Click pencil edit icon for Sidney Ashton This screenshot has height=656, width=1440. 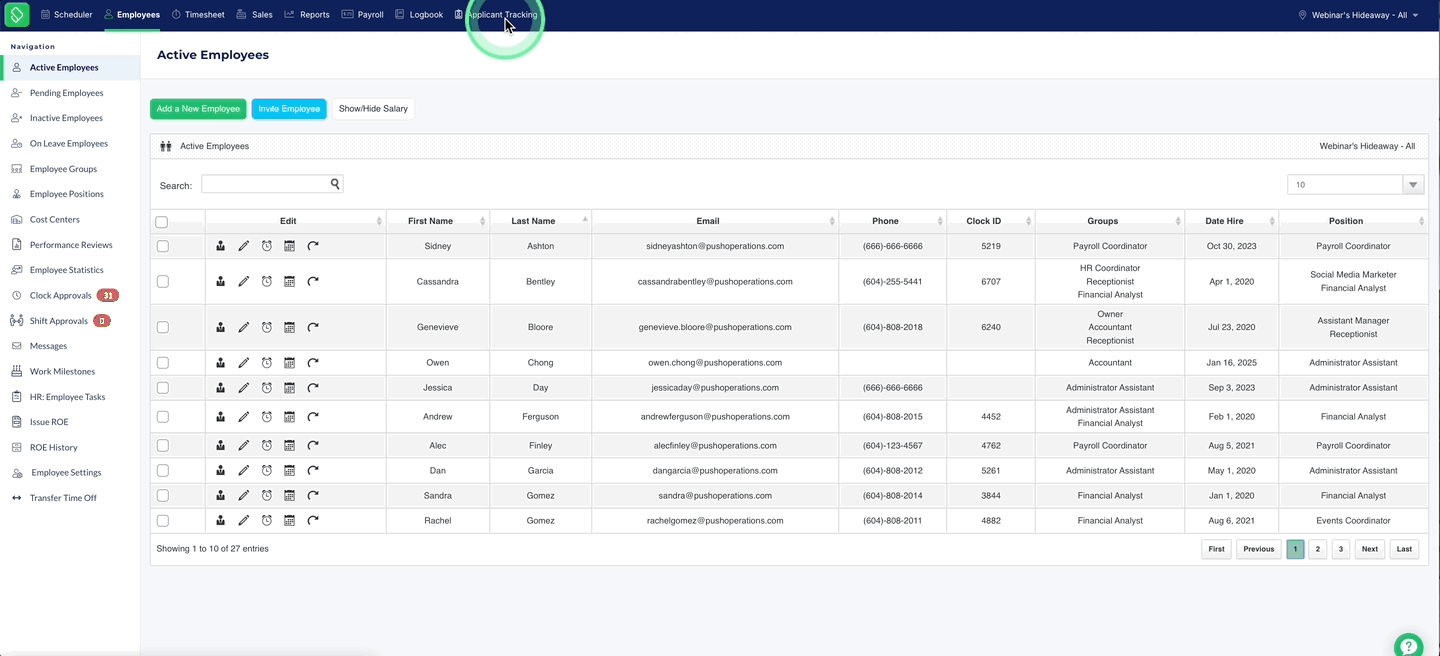click(x=244, y=246)
